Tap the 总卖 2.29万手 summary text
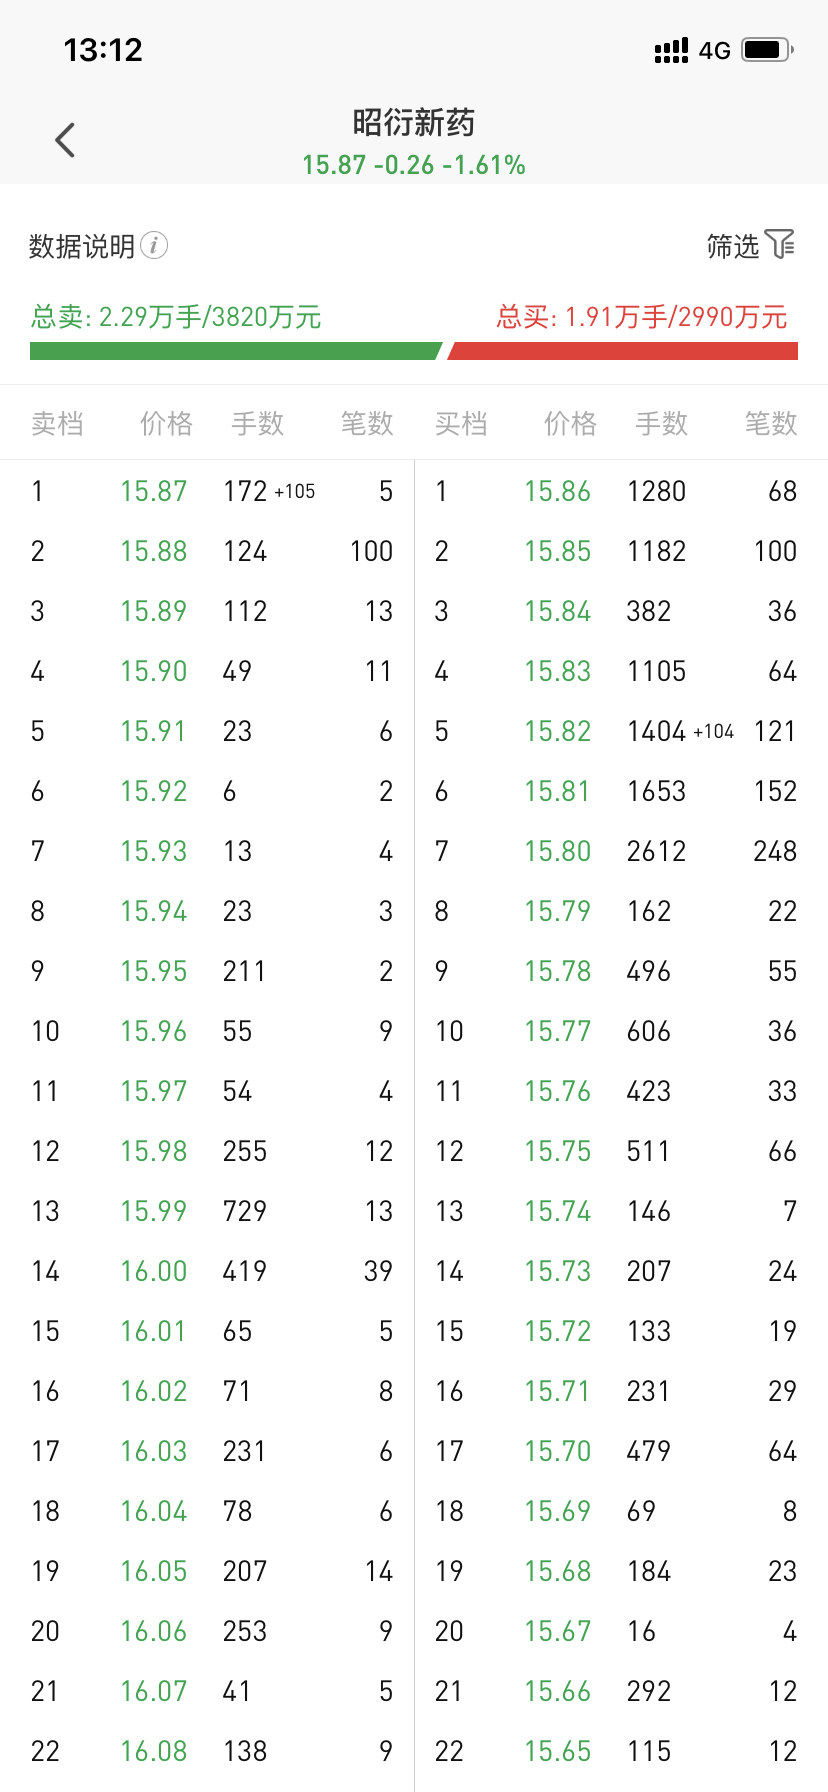The width and height of the screenshot is (828, 1792). point(176,317)
